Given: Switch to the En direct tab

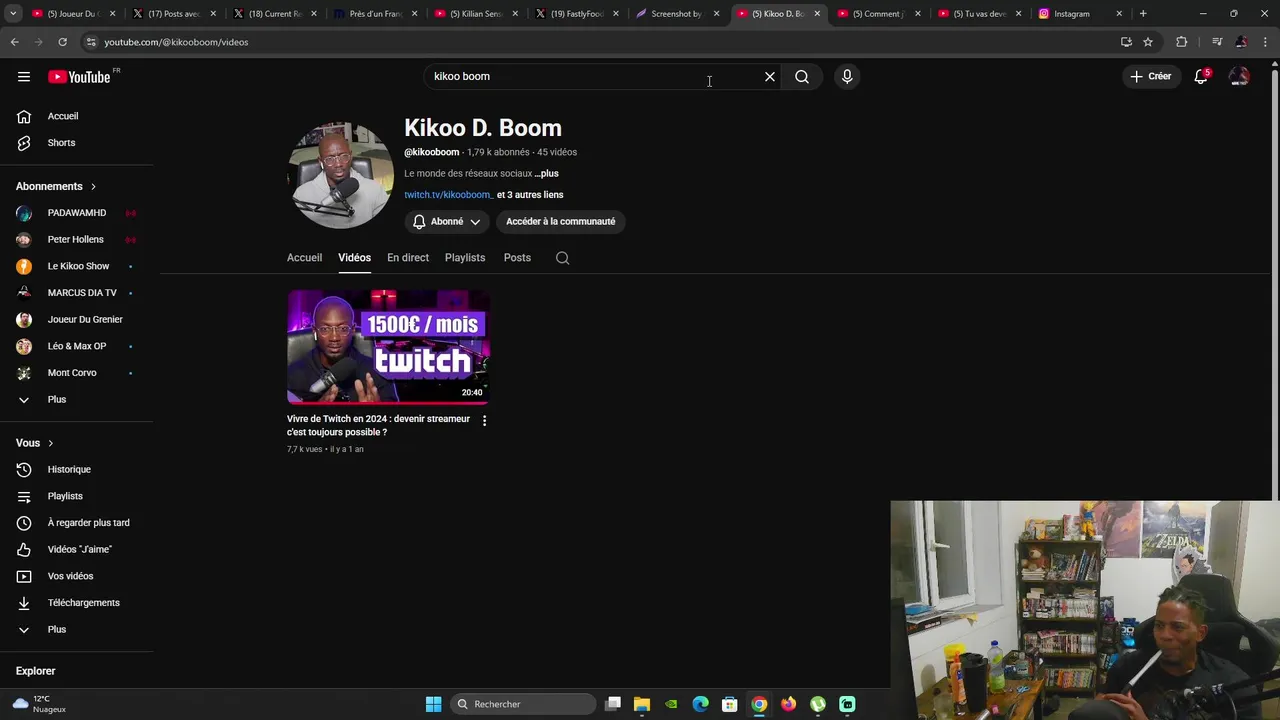Looking at the screenshot, I should pyautogui.click(x=408, y=258).
